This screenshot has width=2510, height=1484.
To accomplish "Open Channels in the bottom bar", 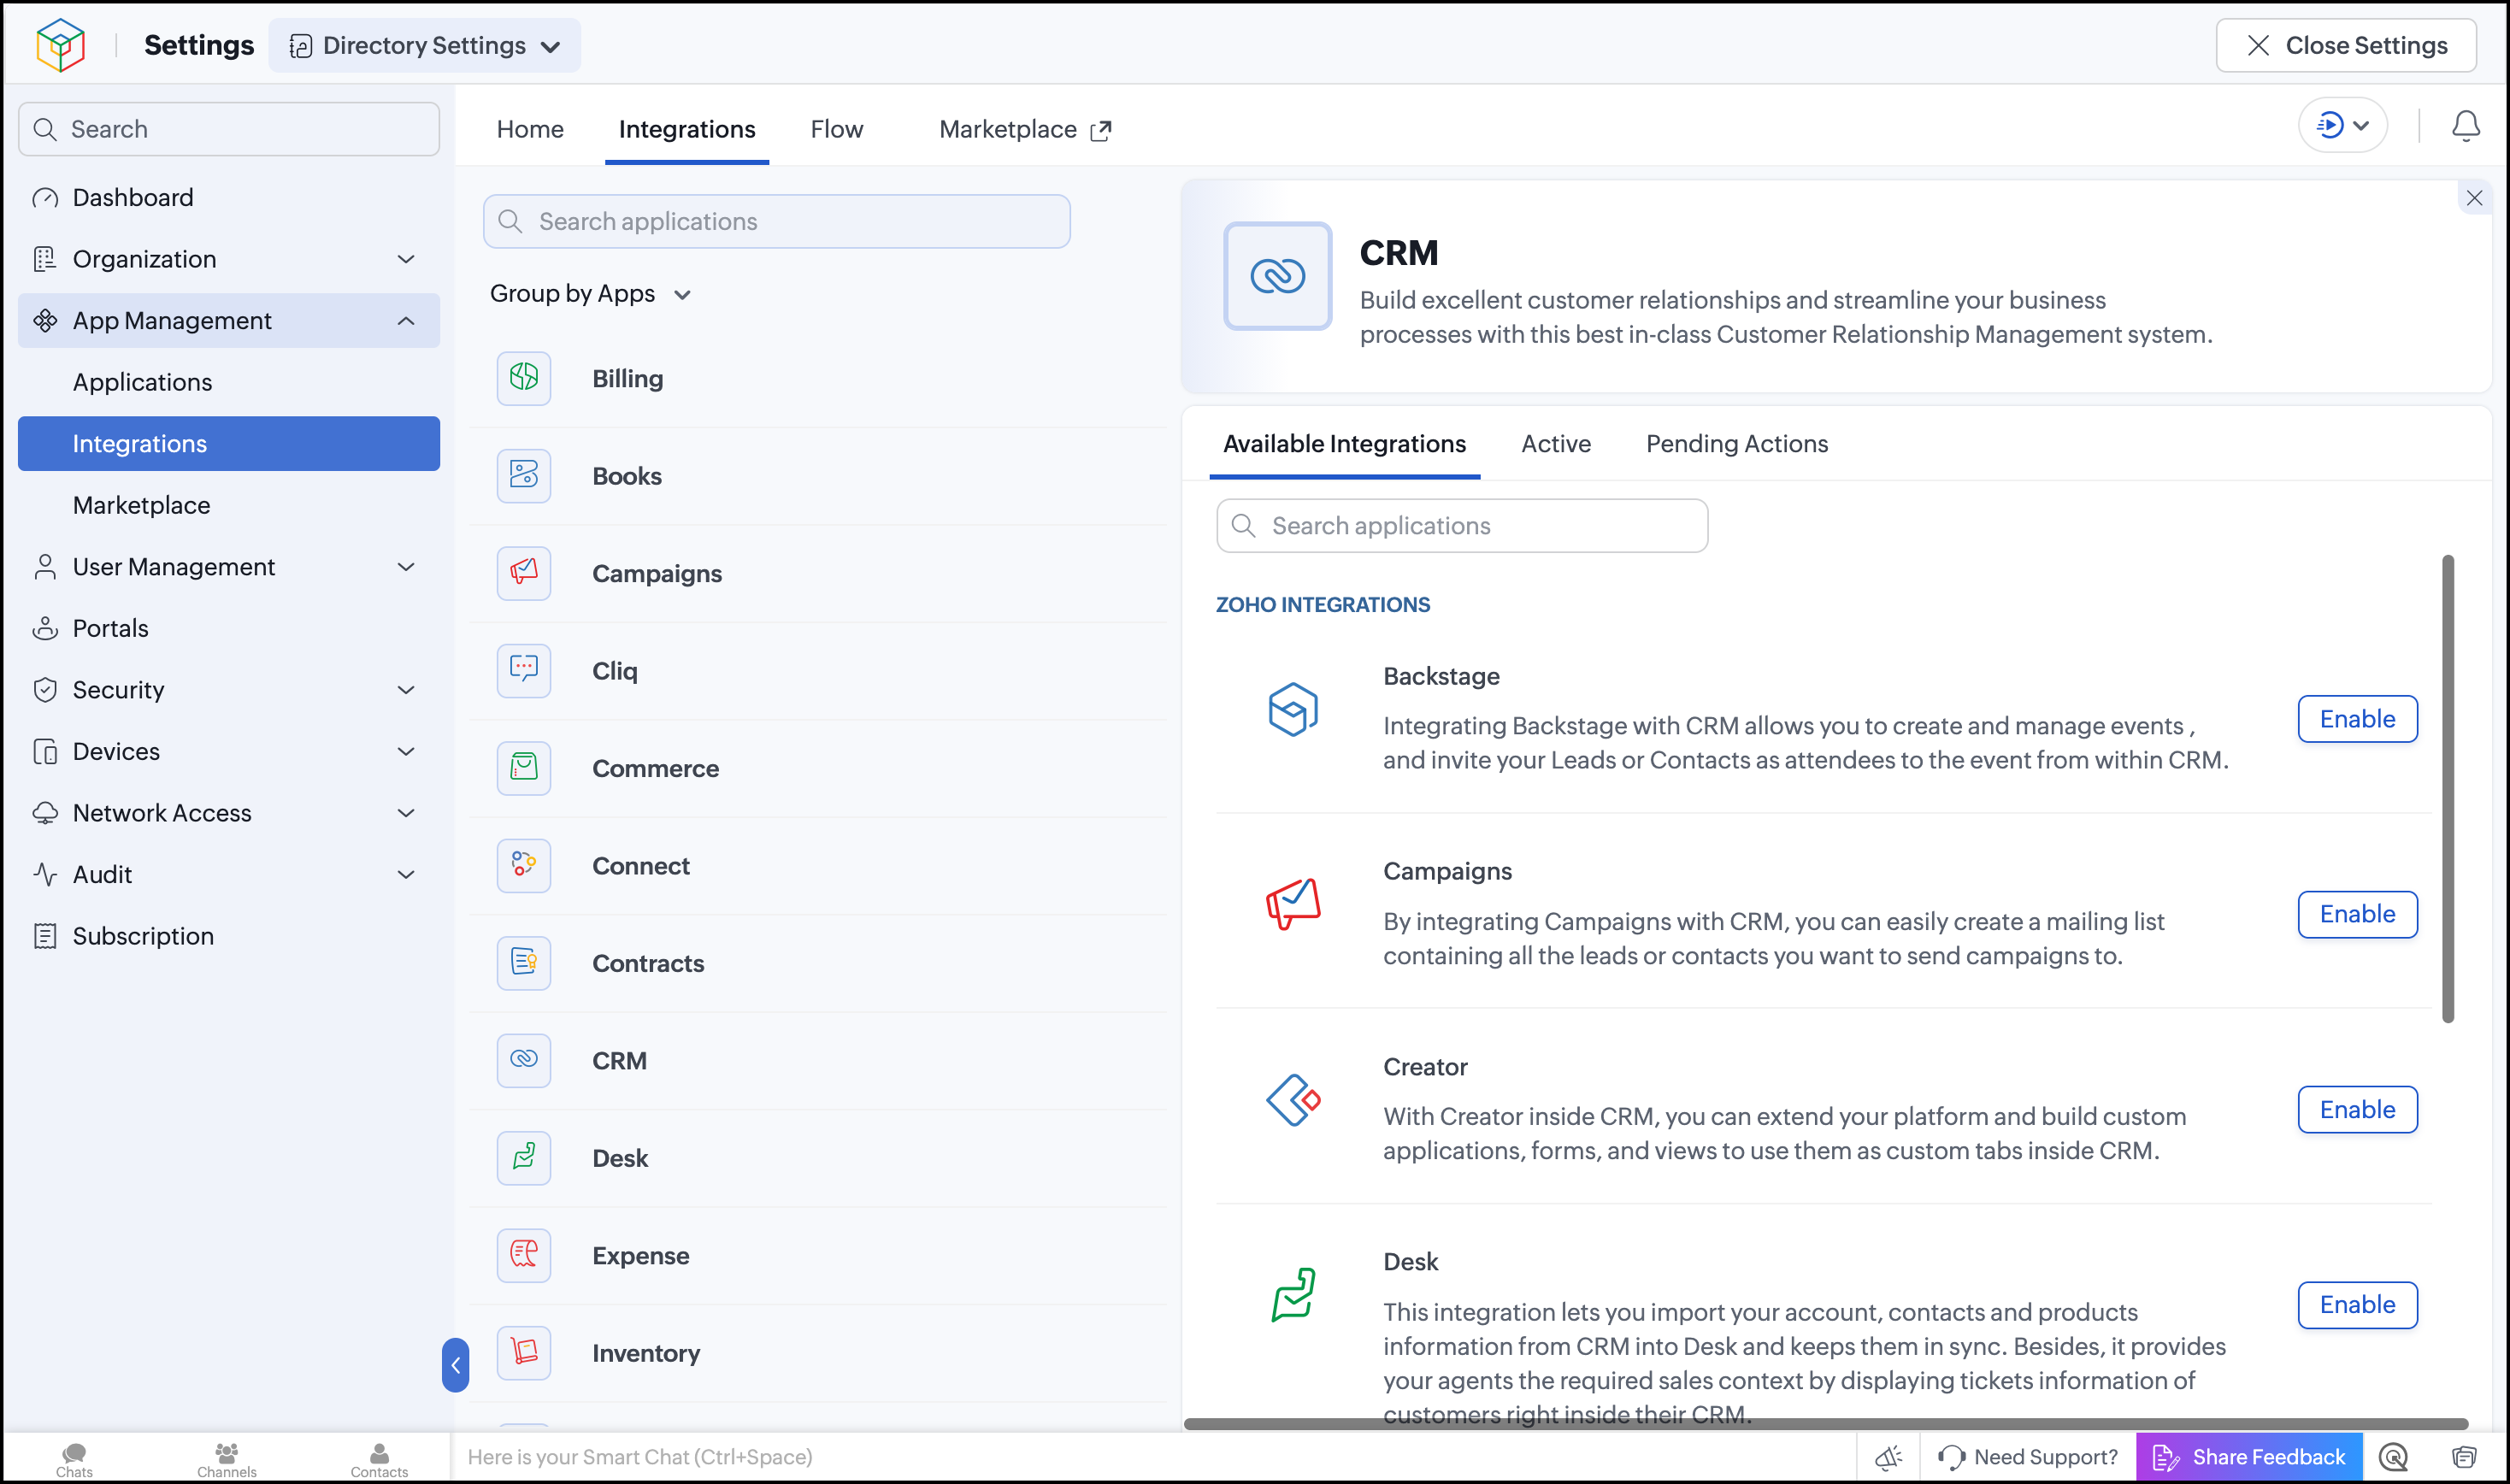I will tap(227, 1459).
